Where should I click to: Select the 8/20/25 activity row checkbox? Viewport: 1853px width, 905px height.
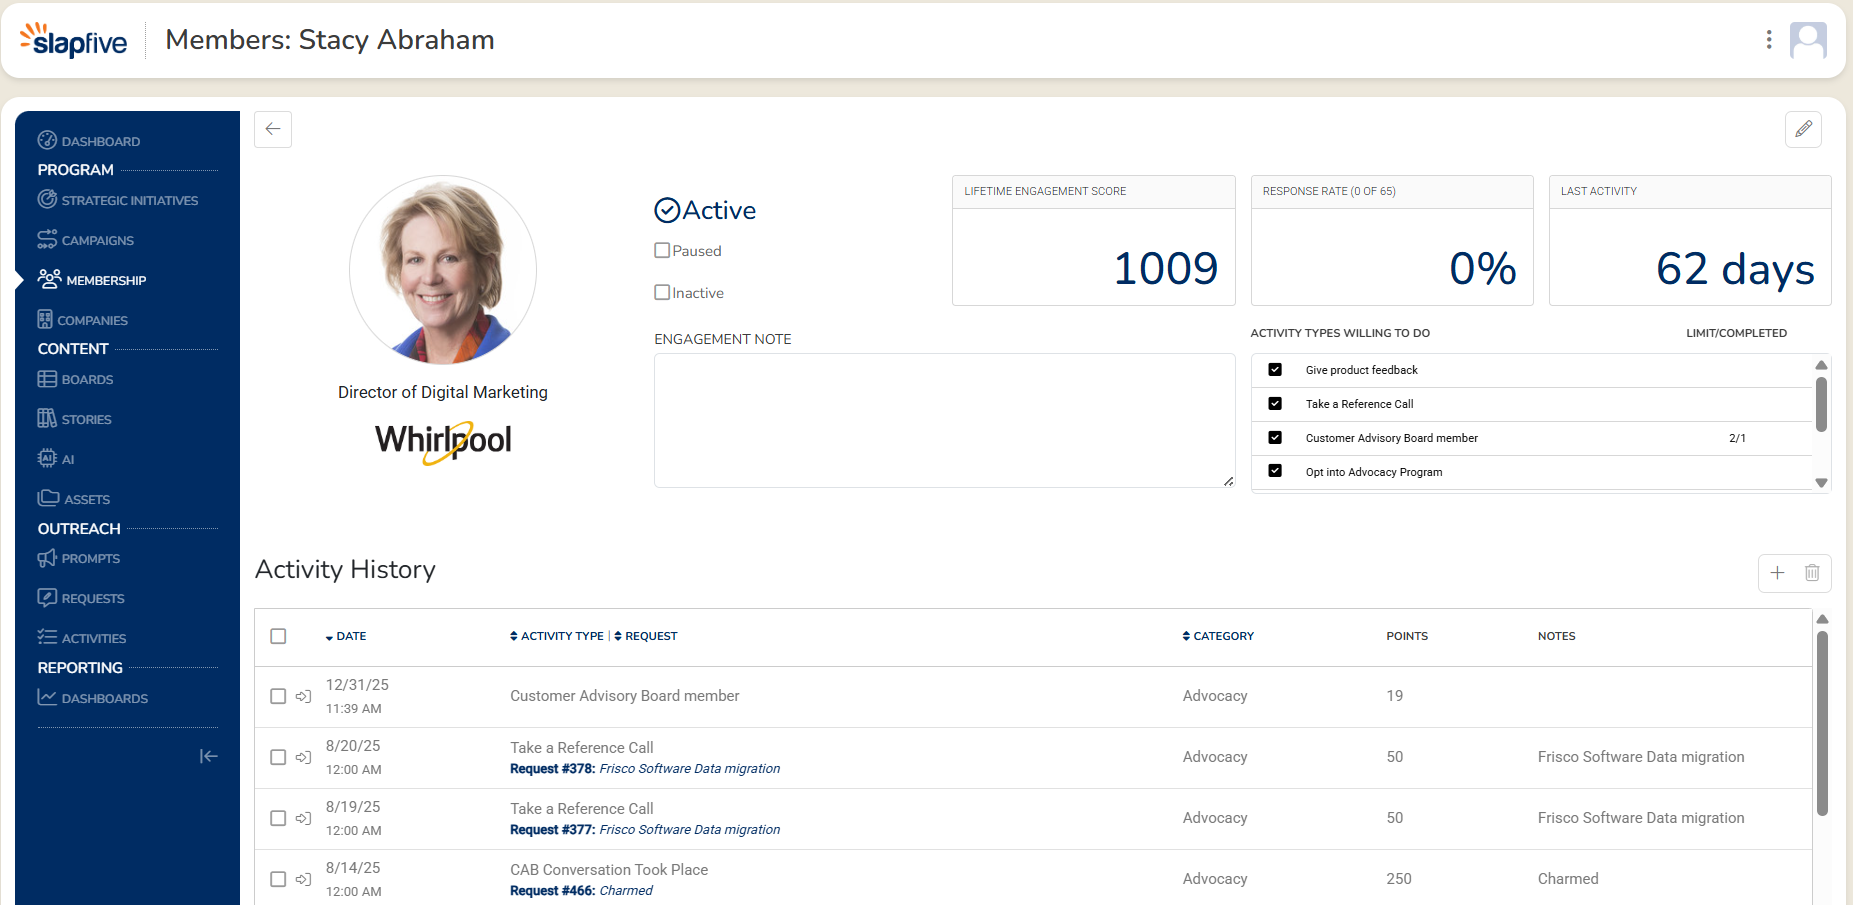pos(278,757)
